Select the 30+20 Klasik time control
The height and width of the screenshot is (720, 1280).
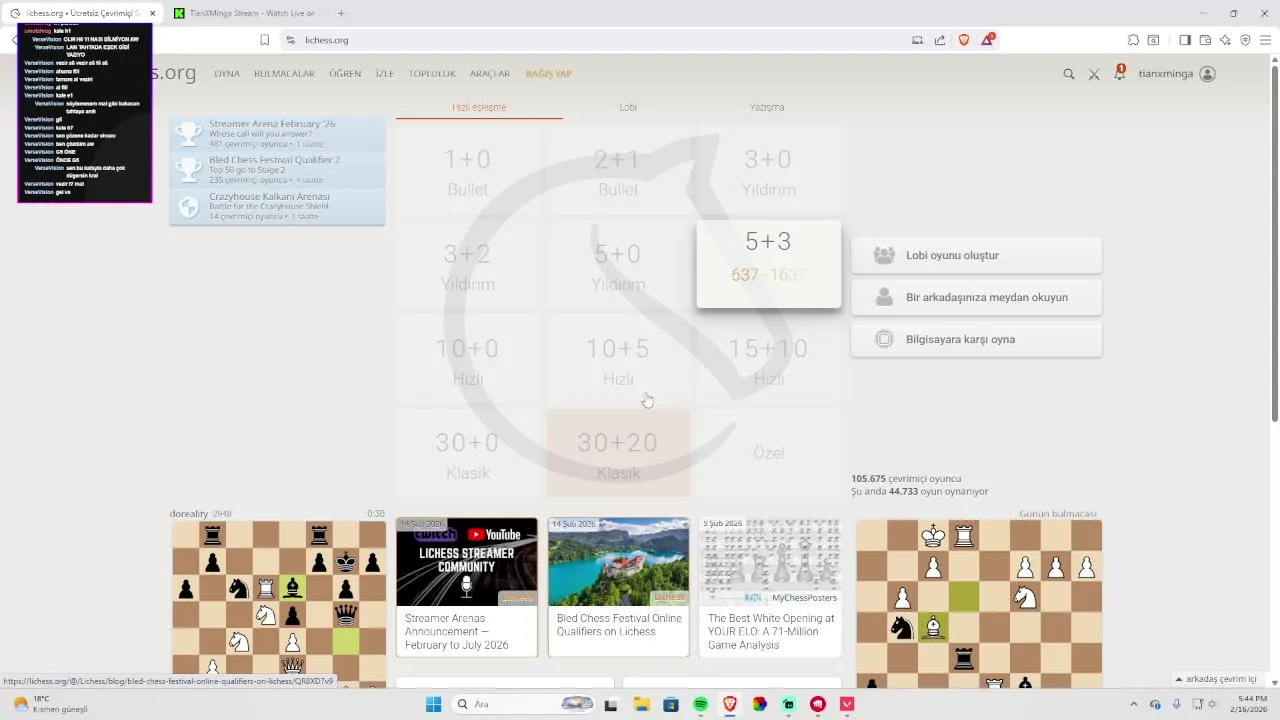tap(618, 454)
